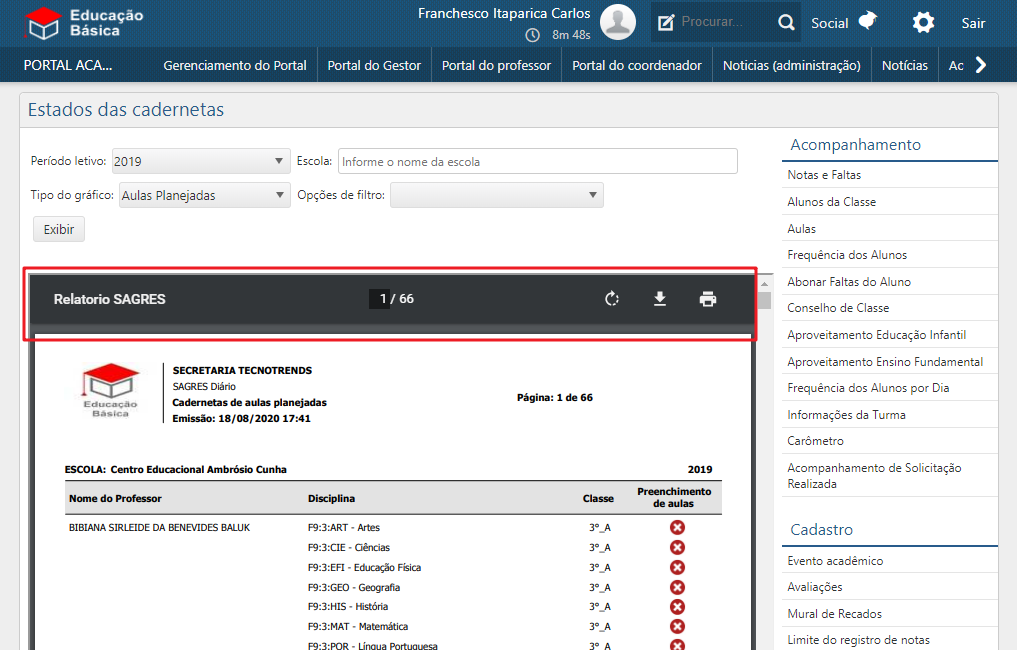Click the Educação Básica logo

[x=84, y=23]
